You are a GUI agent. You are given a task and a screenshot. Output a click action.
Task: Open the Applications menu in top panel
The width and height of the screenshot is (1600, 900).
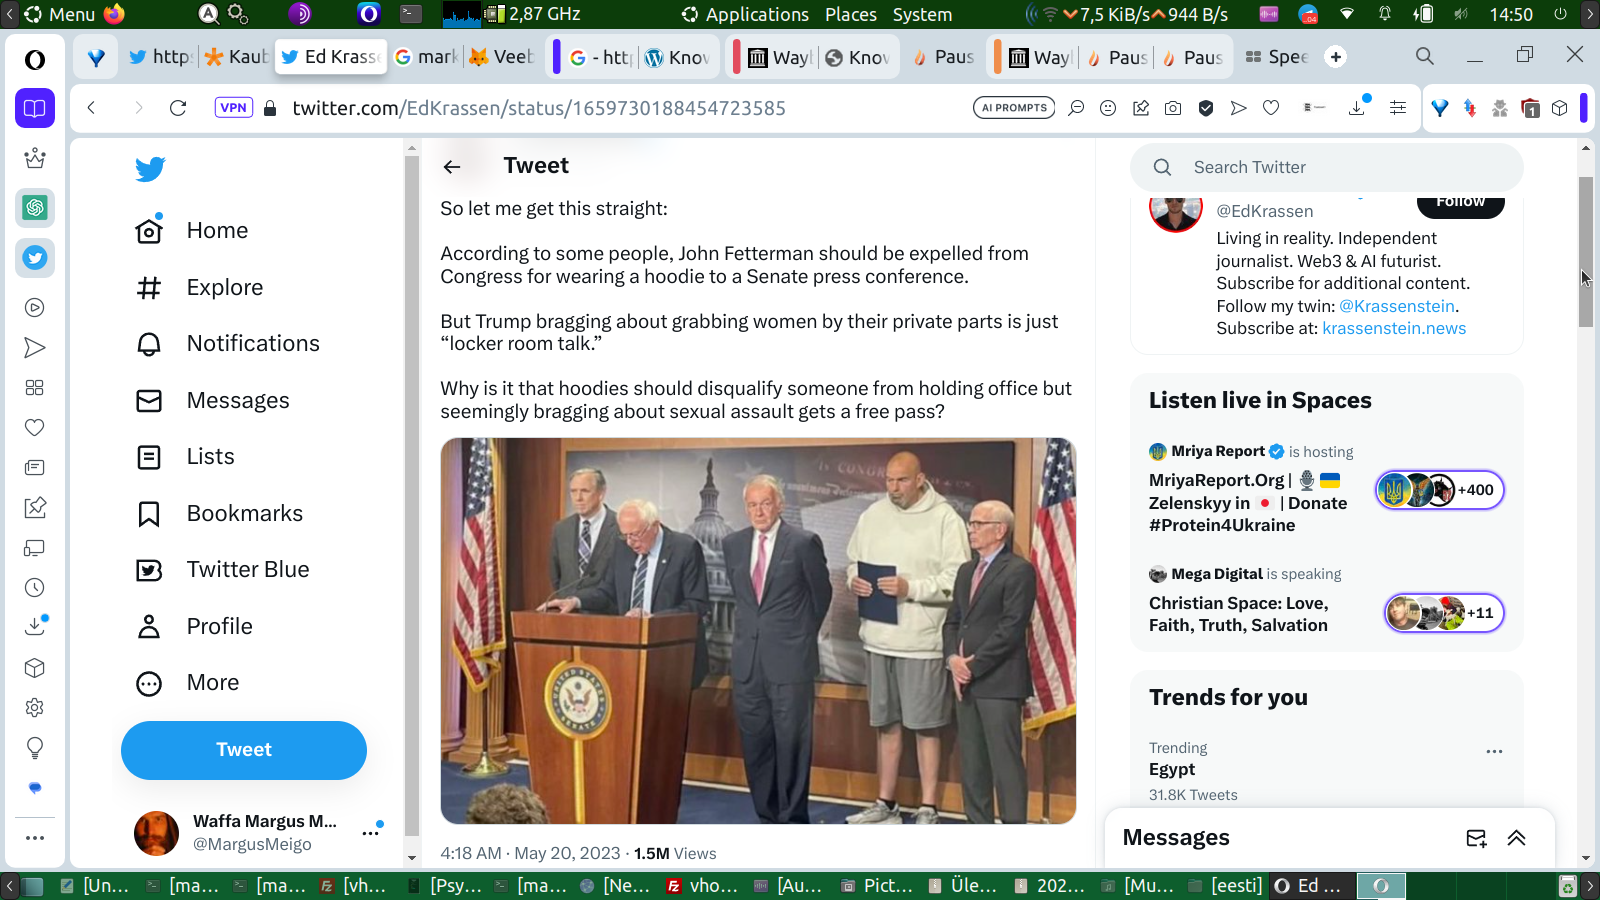(745, 14)
